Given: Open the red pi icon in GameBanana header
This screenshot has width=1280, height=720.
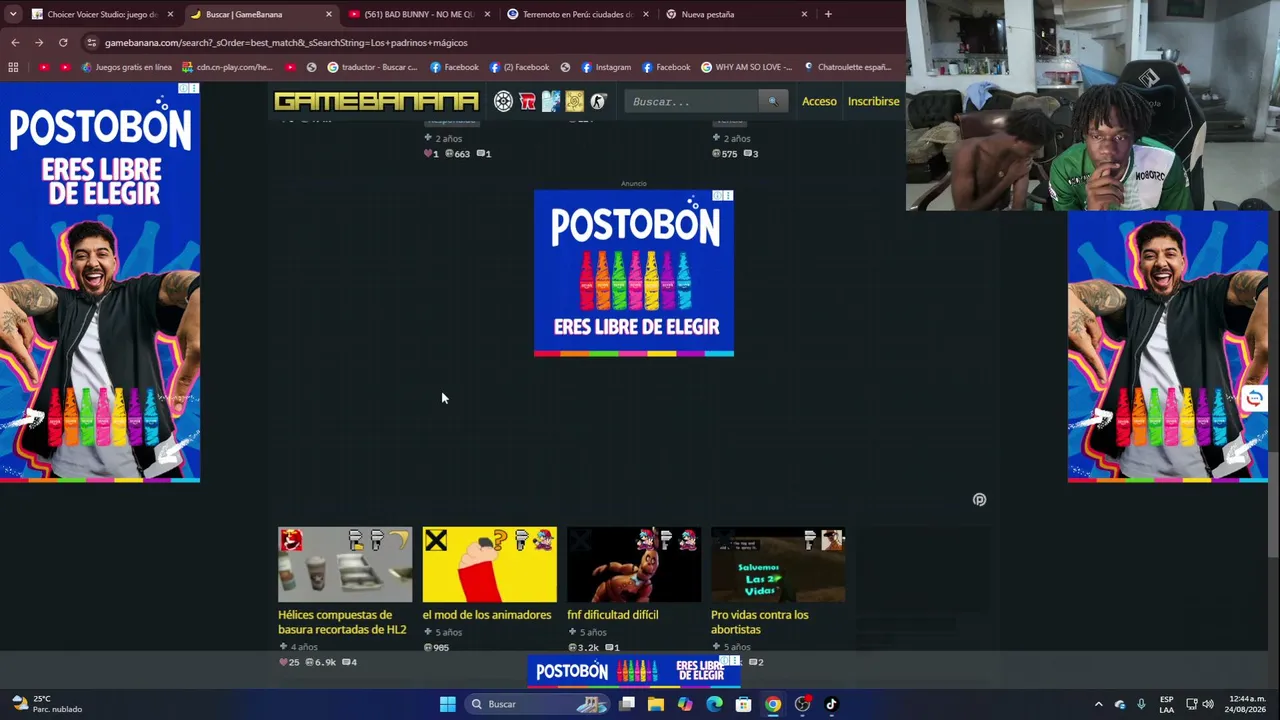Looking at the screenshot, I should [527, 101].
